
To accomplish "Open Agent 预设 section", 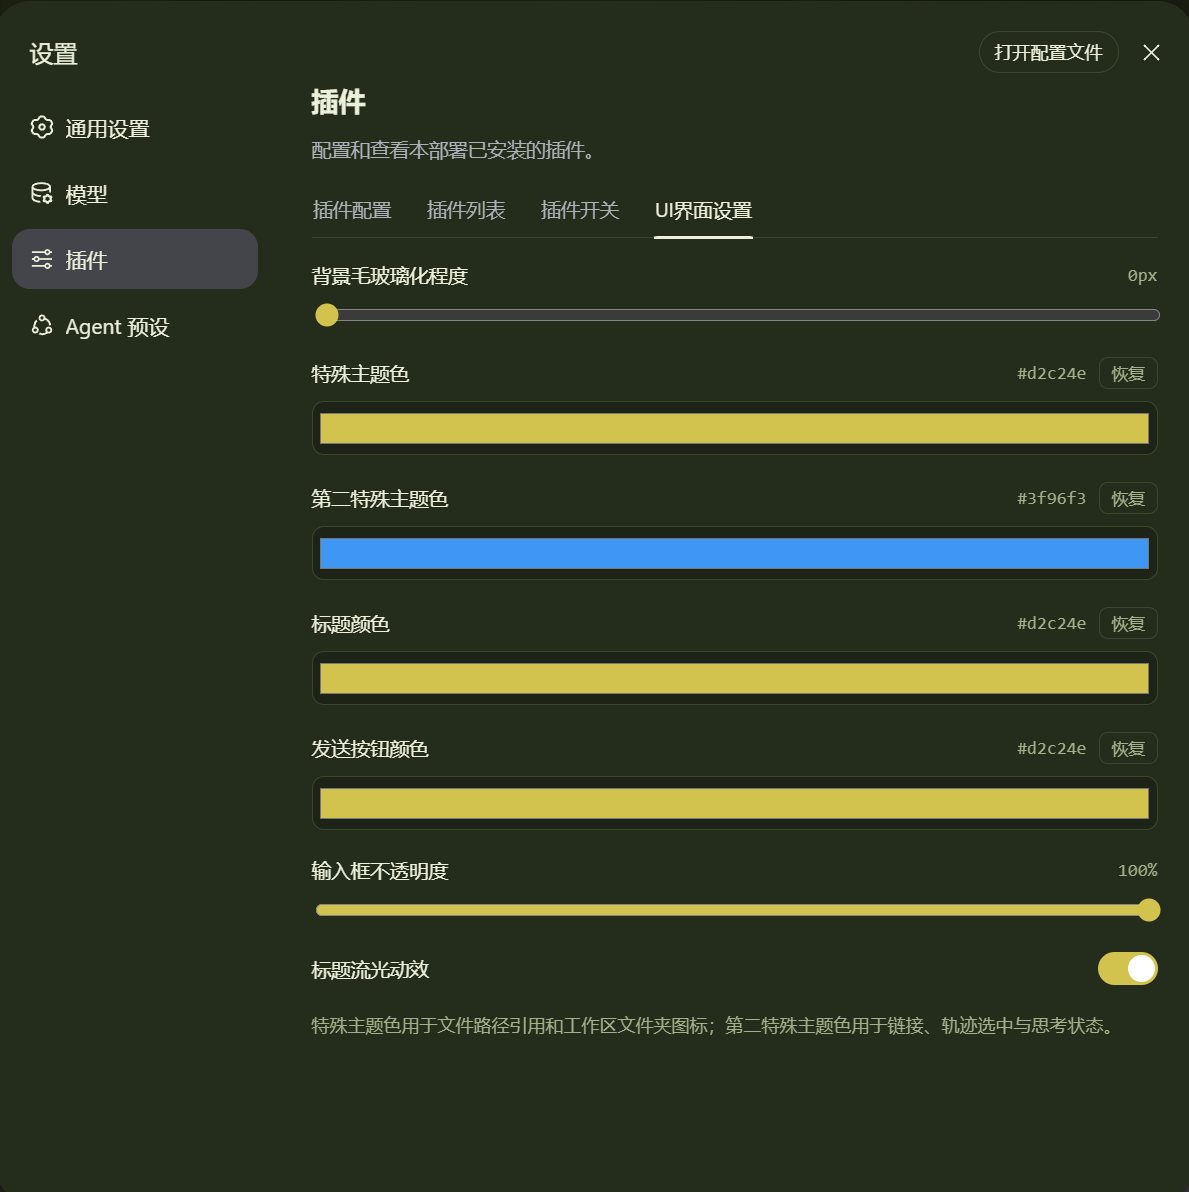I will [x=135, y=326].
